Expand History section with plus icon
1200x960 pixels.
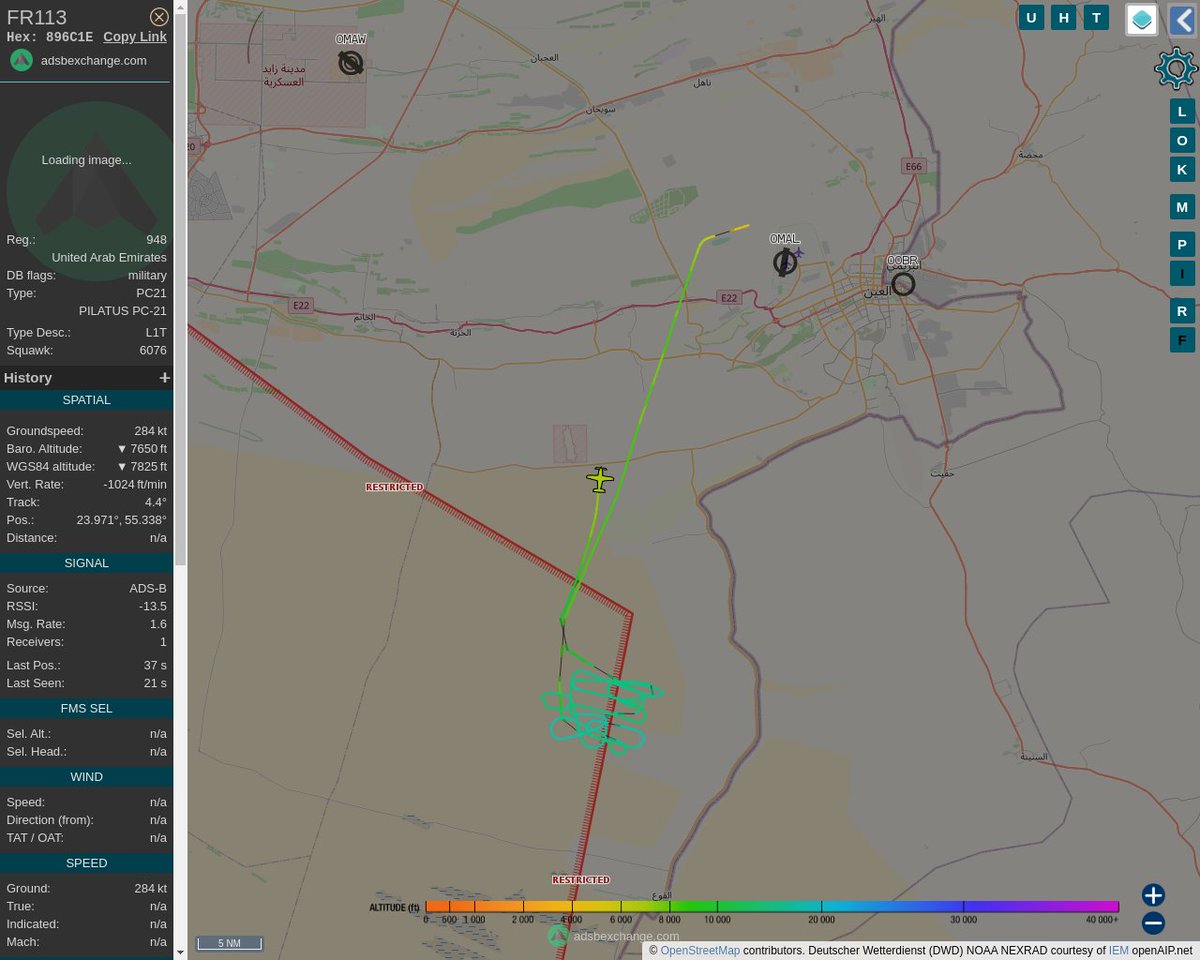coord(165,378)
